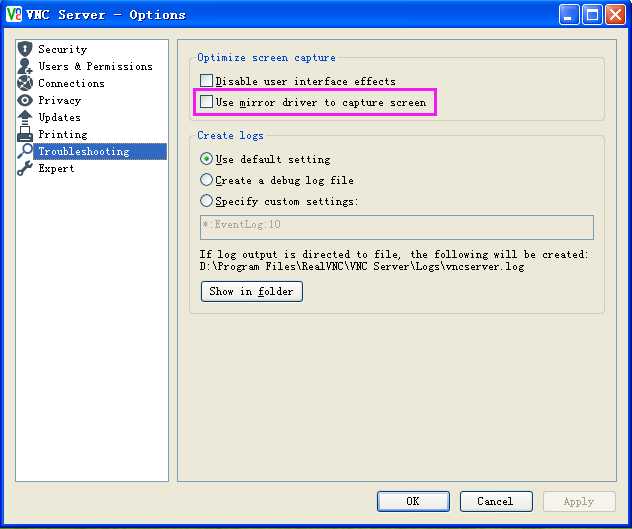The width and height of the screenshot is (632, 529).
Task: Click the Printing printer icon
Action: click(x=25, y=134)
